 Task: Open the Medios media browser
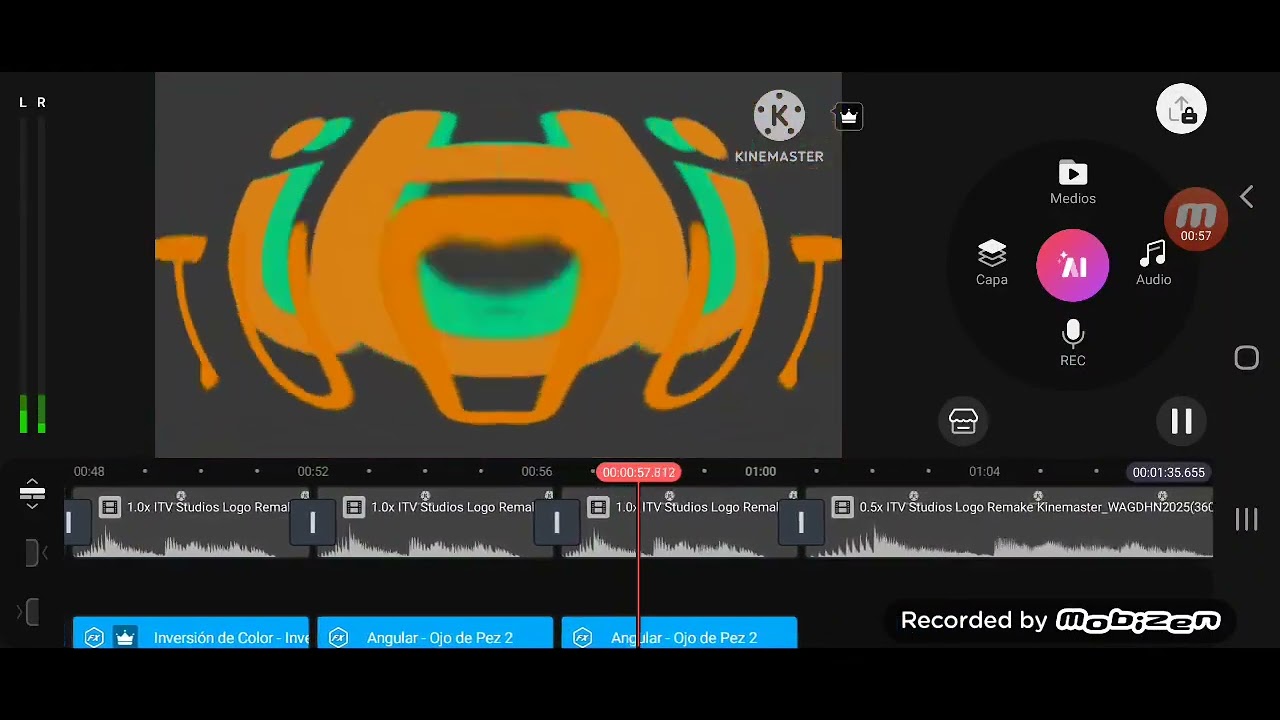1073,183
